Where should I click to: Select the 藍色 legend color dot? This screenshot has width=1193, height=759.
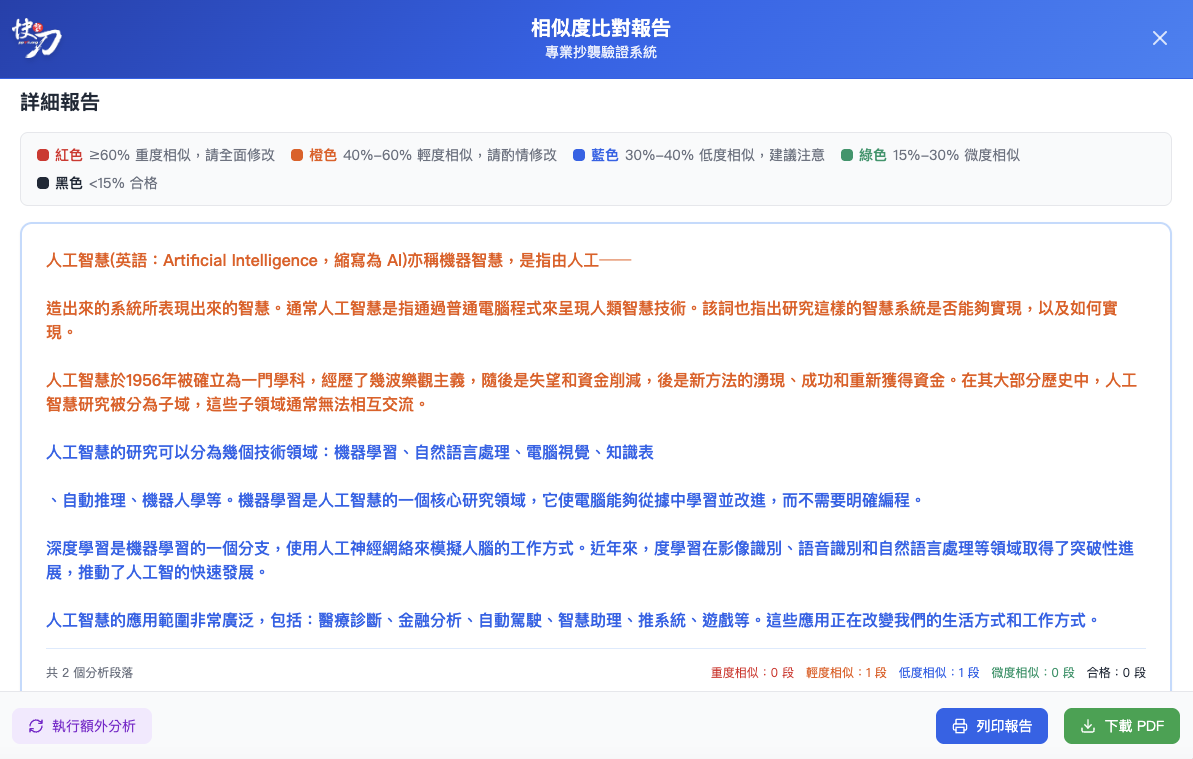tap(577, 156)
